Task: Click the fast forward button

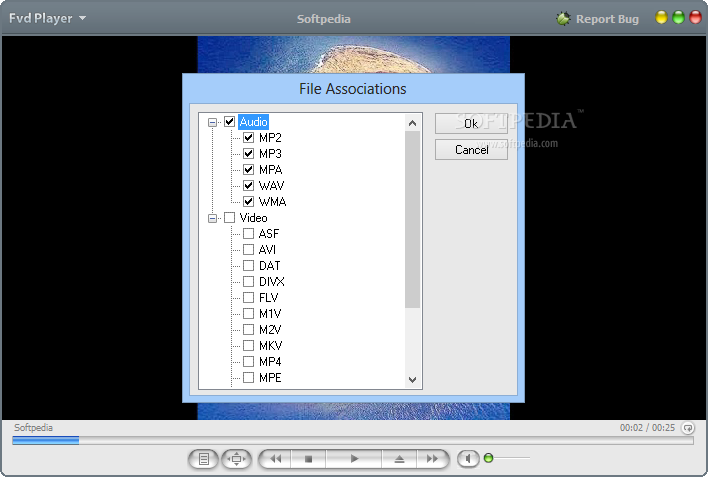Action: (433, 459)
